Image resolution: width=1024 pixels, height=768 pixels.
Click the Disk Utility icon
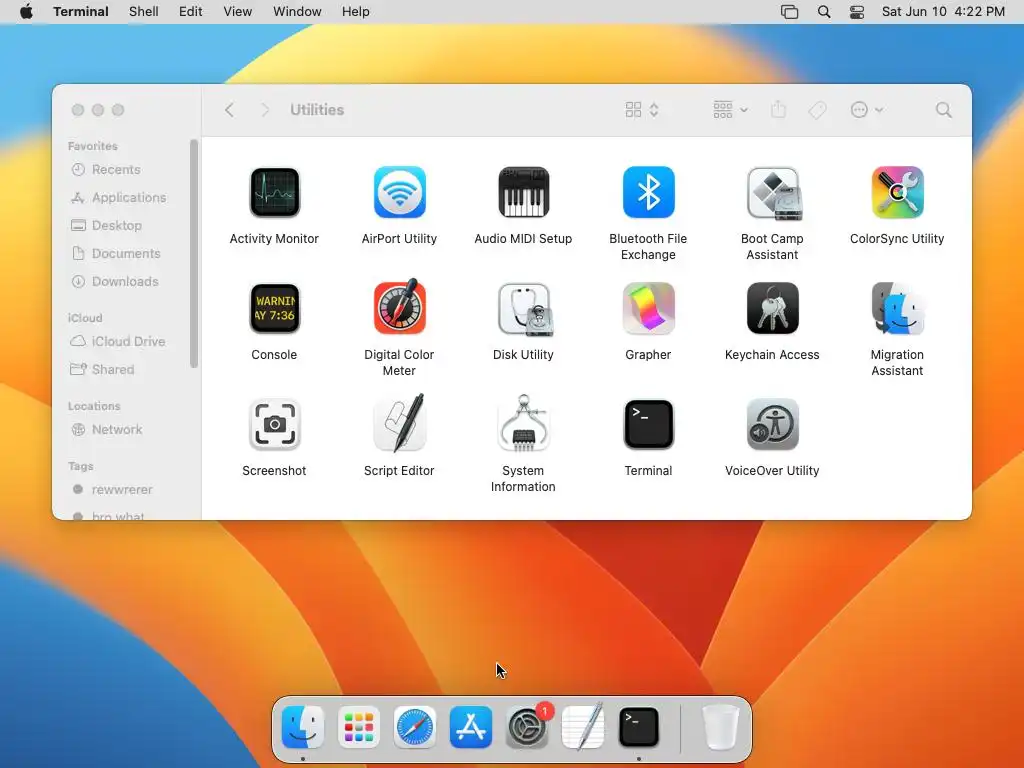point(525,309)
